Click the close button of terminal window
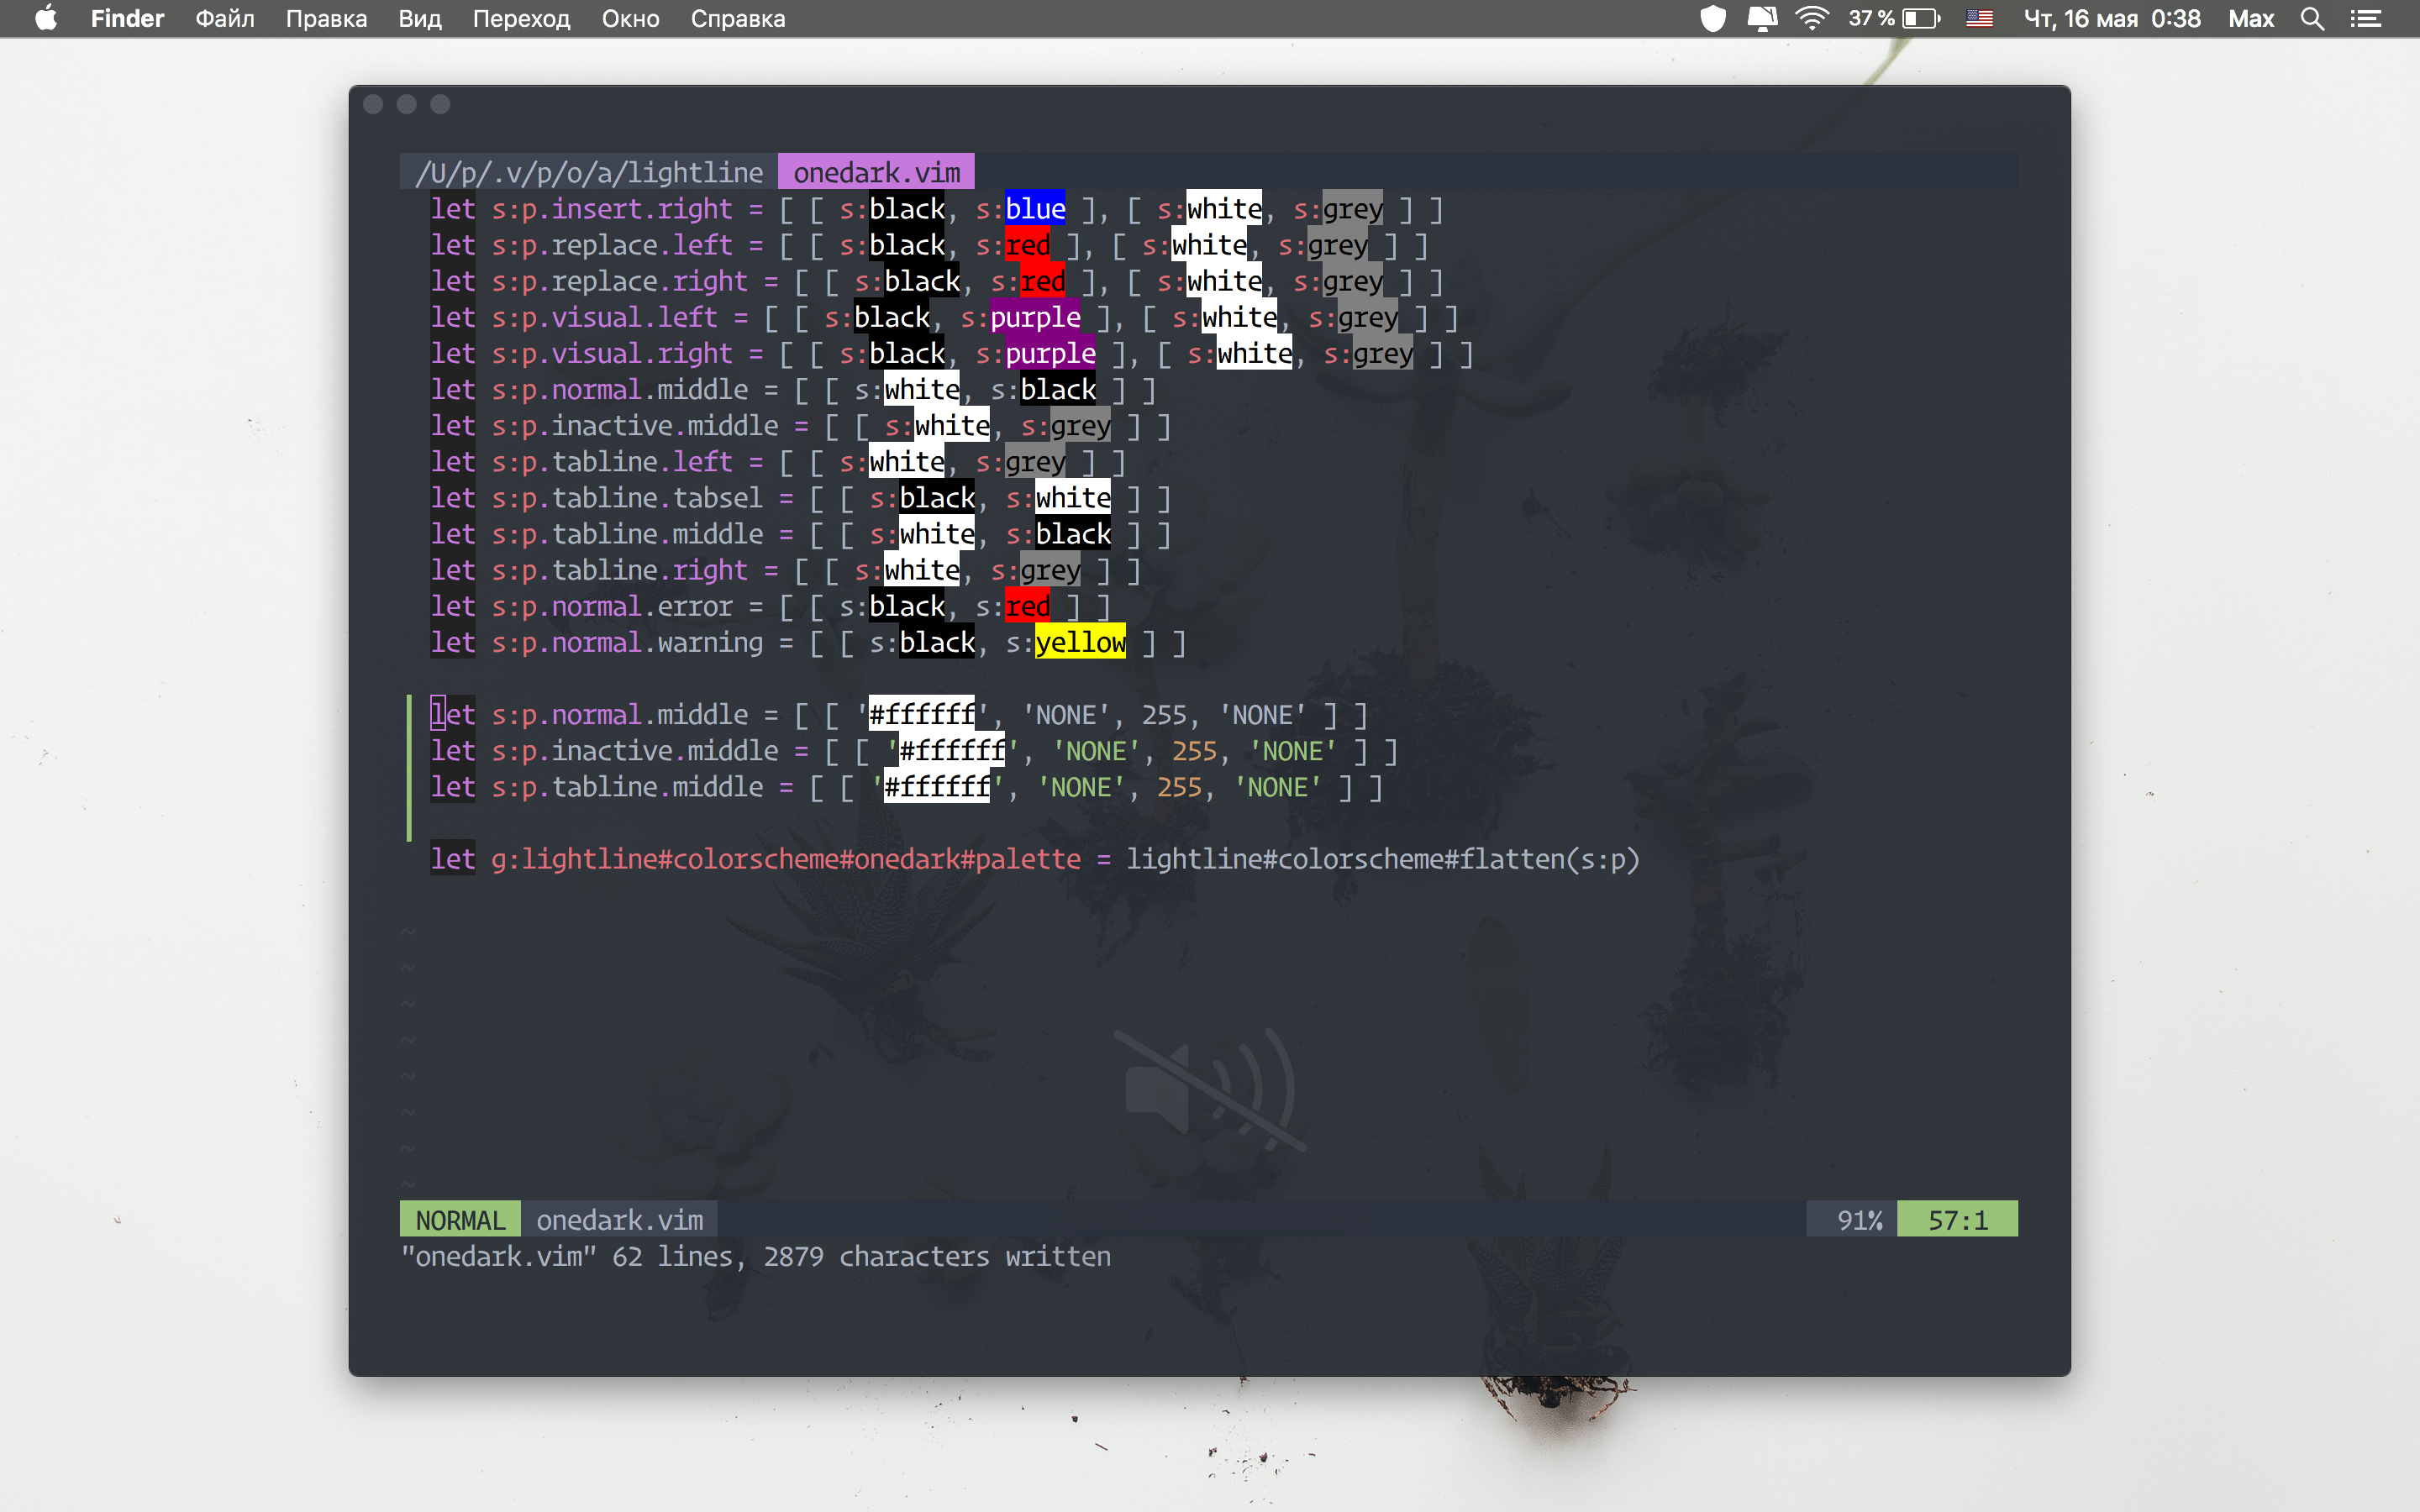 373,104
